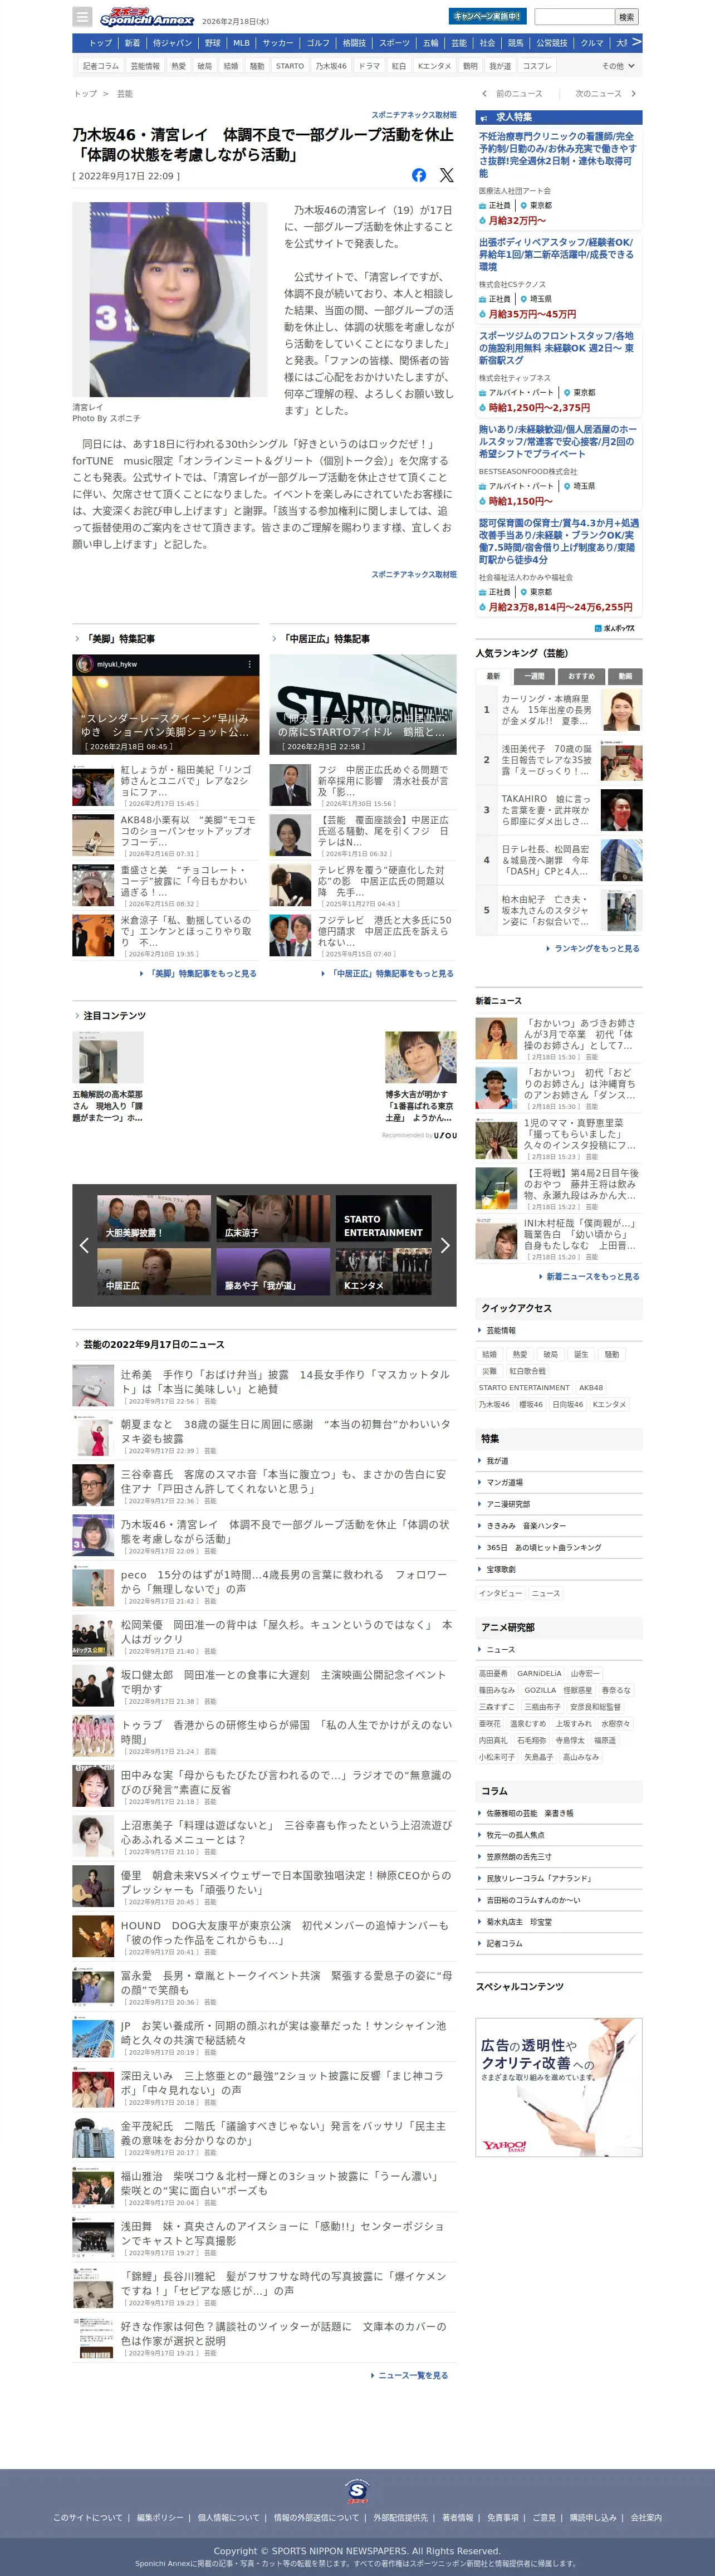Open the 中居正広 carousel thumbnail
Image resolution: width=715 pixels, height=2576 pixels.
pos(154,1272)
